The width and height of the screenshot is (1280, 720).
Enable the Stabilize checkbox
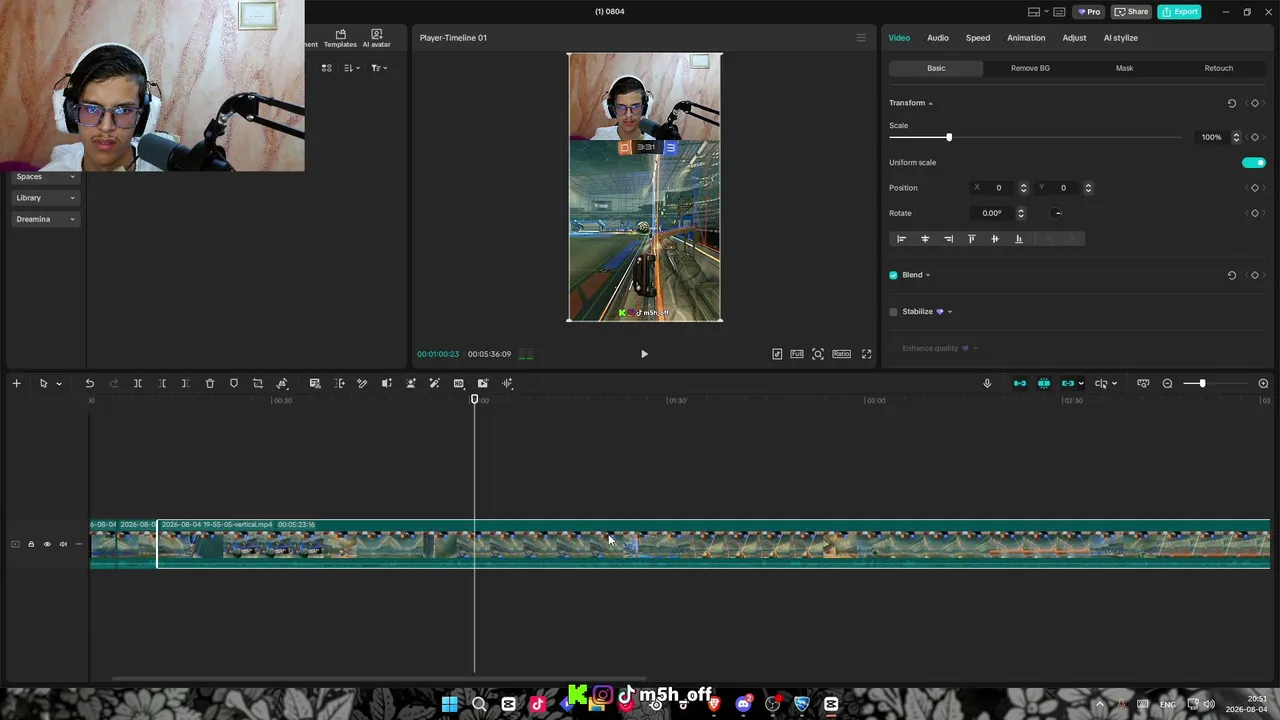(x=894, y=312)
